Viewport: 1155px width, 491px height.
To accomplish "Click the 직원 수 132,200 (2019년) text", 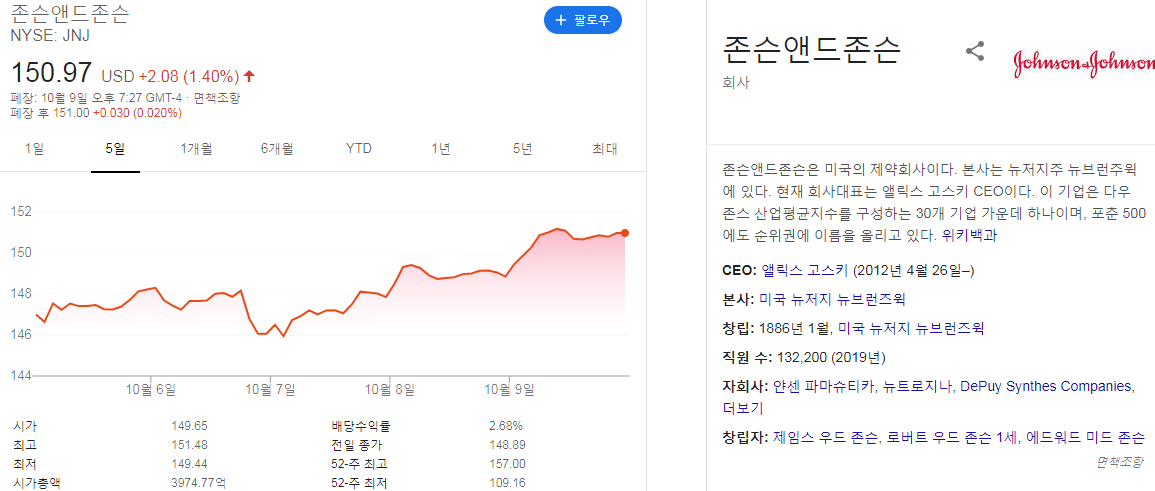I will (804, 357).
